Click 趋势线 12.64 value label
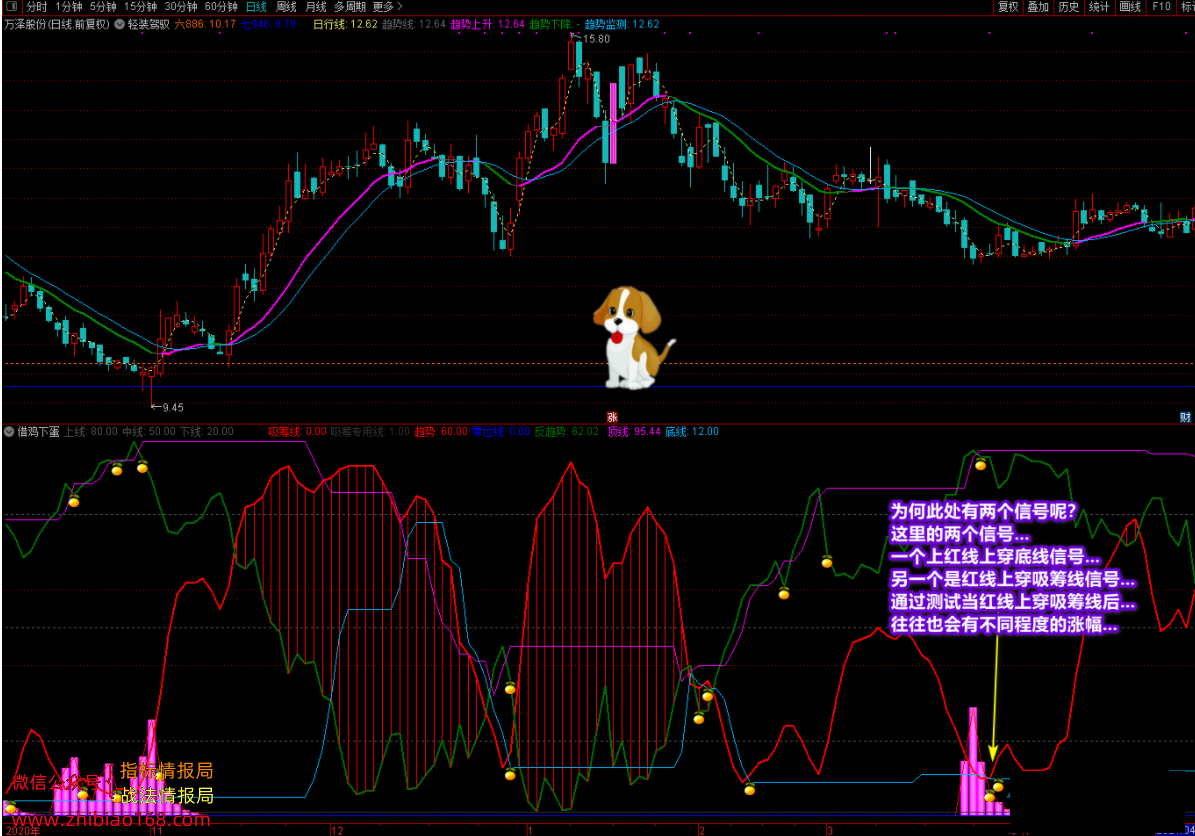This screenshot has width=1195, height=836. point(414,24)
